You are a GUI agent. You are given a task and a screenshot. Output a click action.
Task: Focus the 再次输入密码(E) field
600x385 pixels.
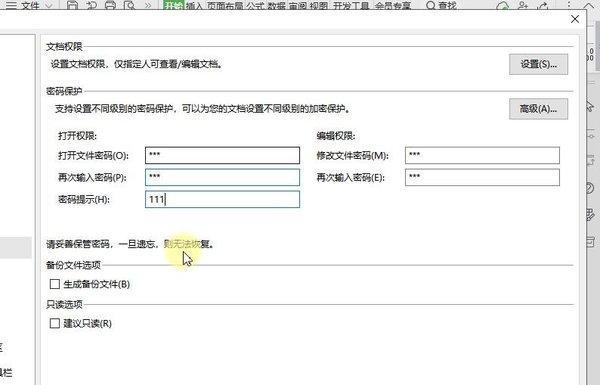pos(482,177)
